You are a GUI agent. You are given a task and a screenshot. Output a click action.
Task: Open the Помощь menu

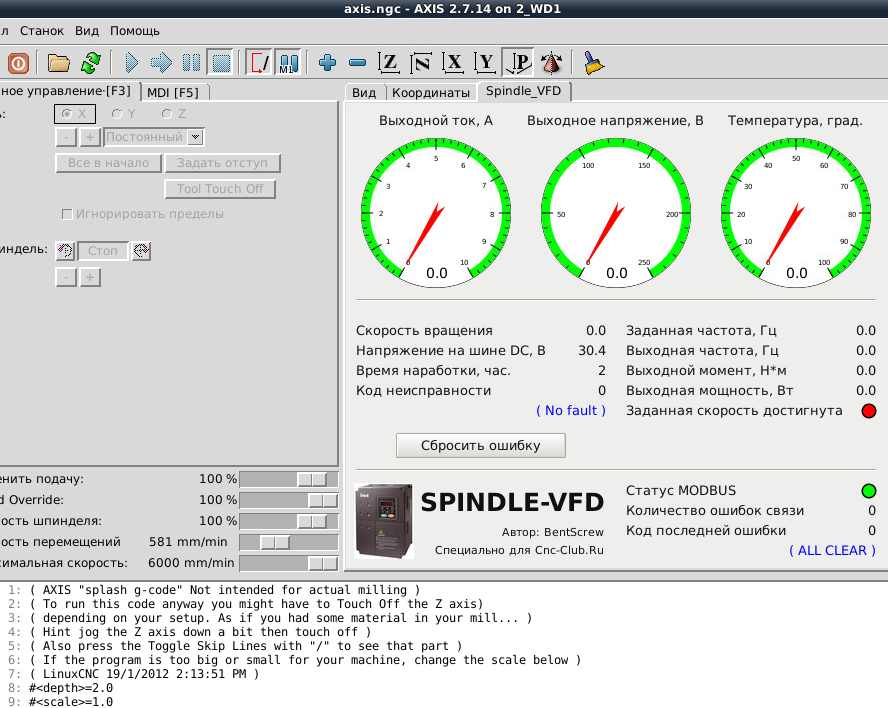click(x=135, y=31)
